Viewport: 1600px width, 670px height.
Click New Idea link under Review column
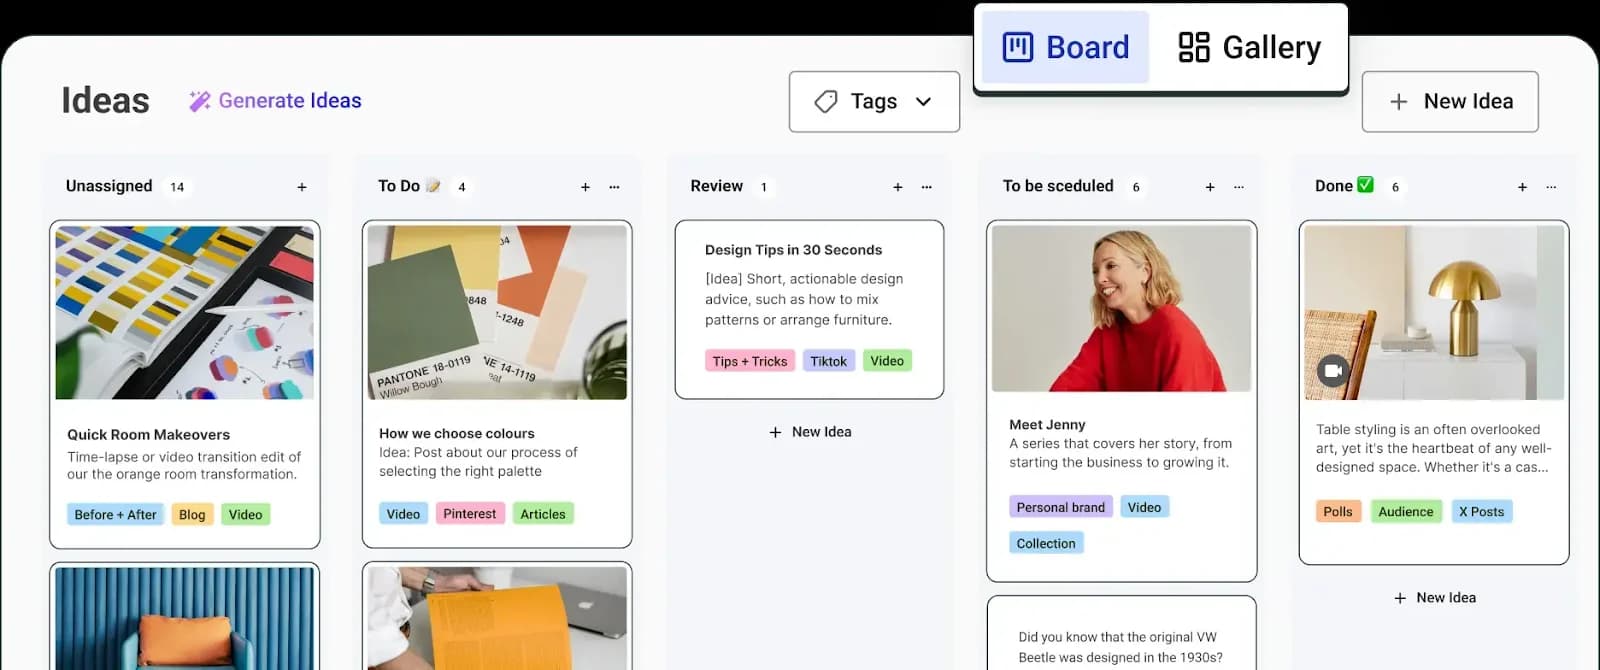[810, 432]
